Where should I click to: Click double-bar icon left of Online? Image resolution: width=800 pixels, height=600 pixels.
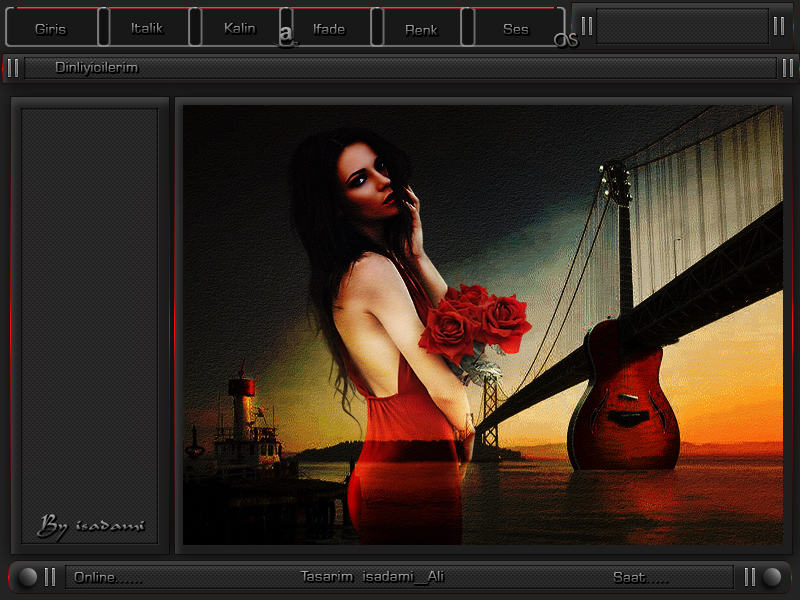point(50,577)
